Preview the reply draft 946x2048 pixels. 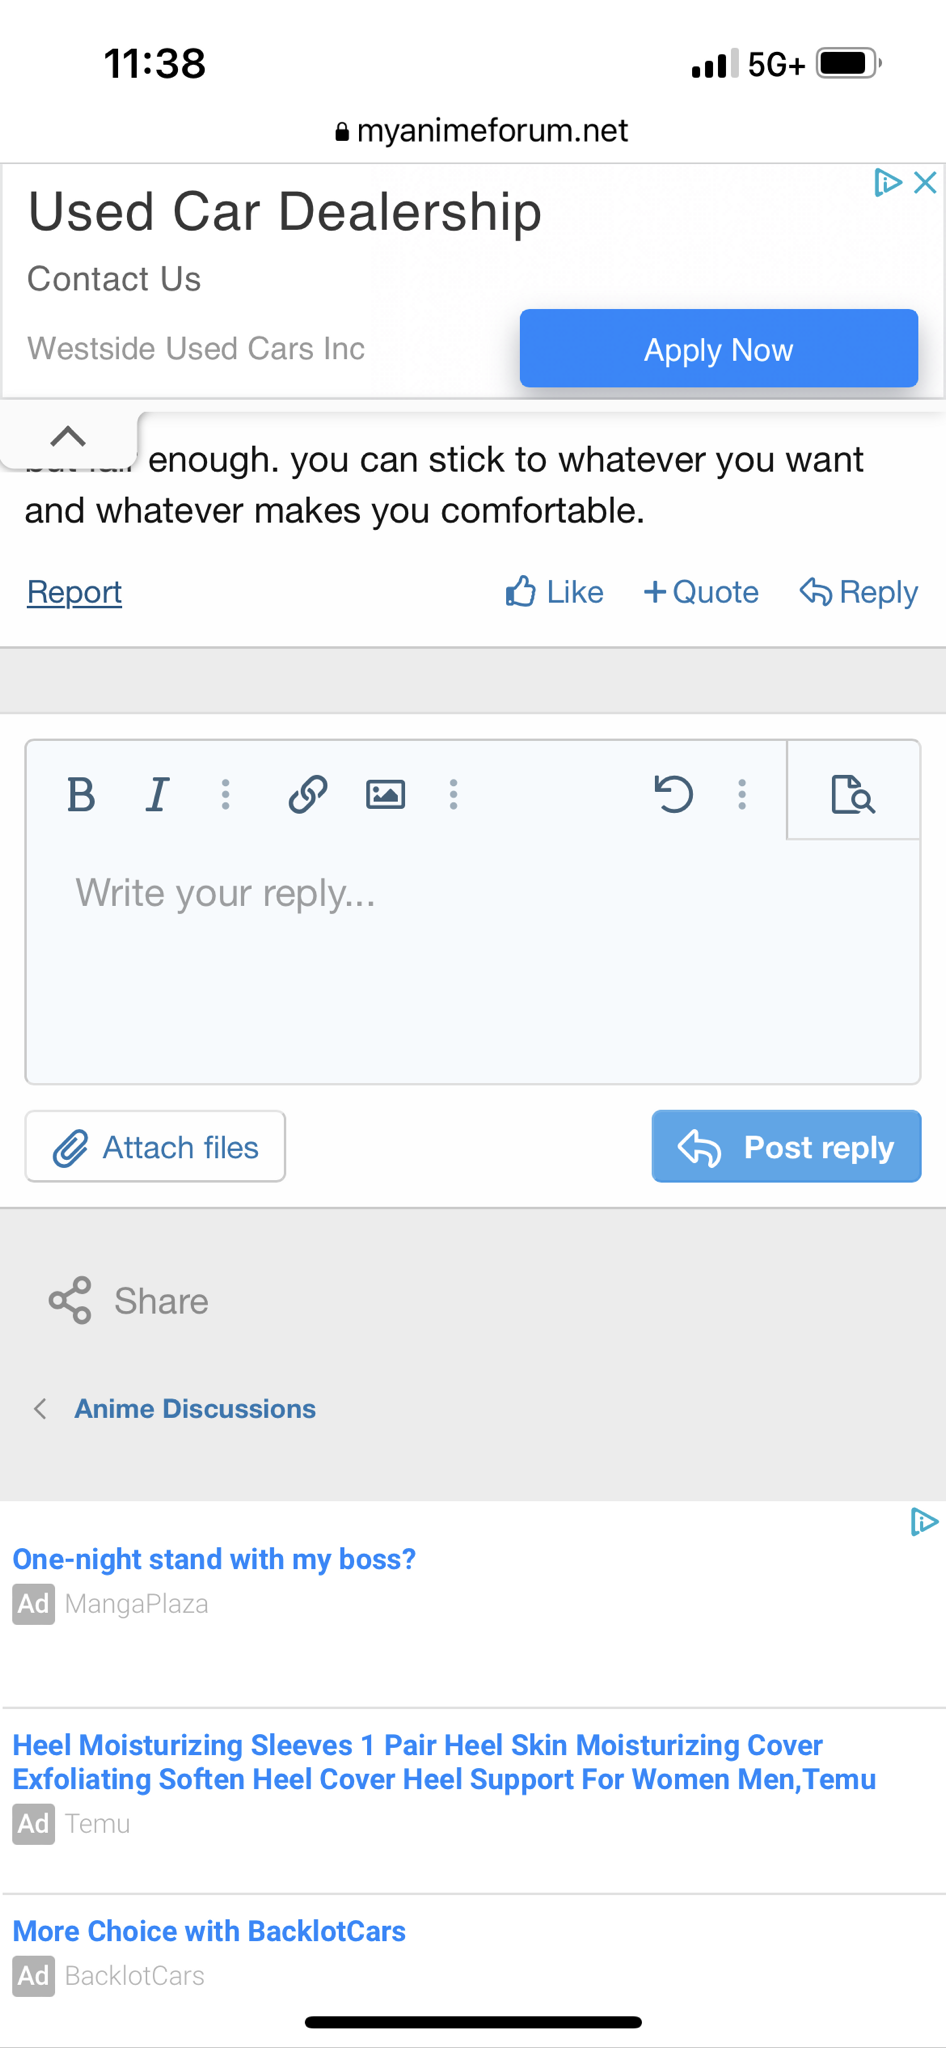(853, 795)
